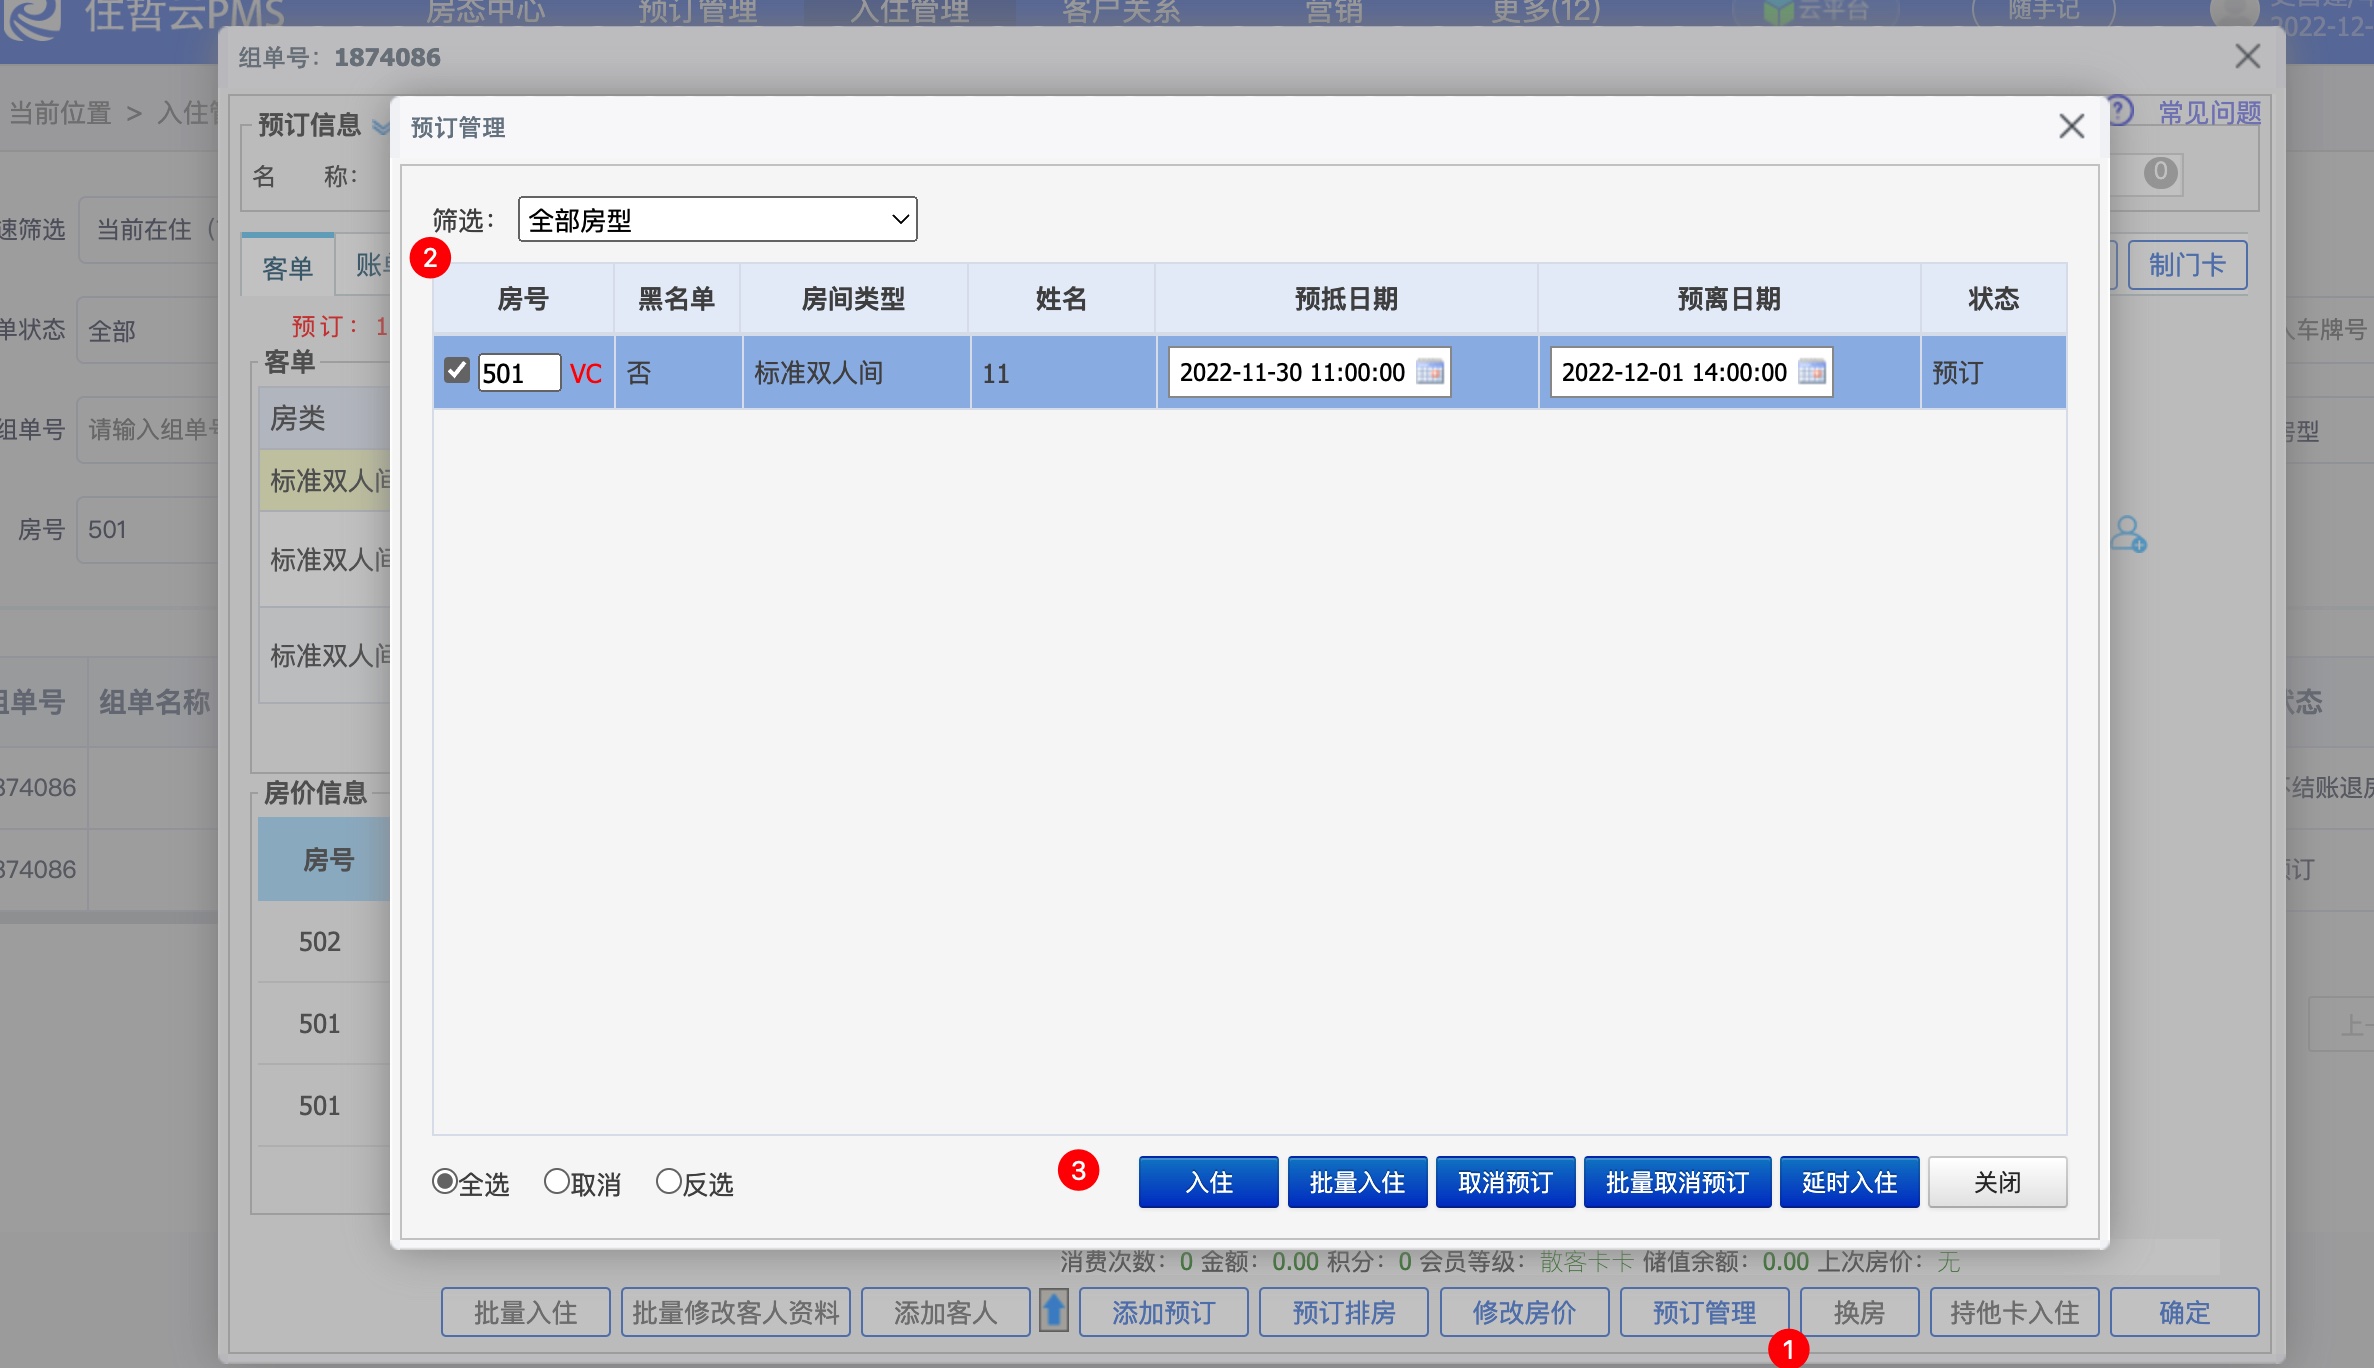Click the 关闭 button

coord(1997,1182)
